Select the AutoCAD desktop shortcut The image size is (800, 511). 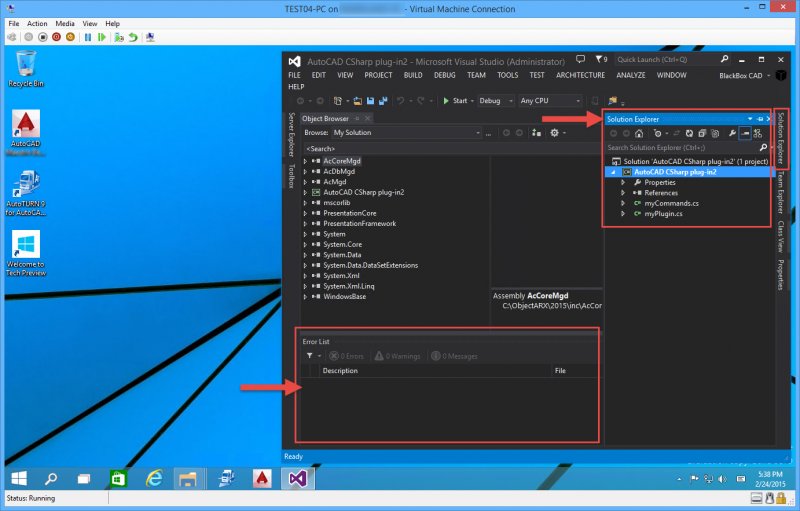(x=26, y=134)
